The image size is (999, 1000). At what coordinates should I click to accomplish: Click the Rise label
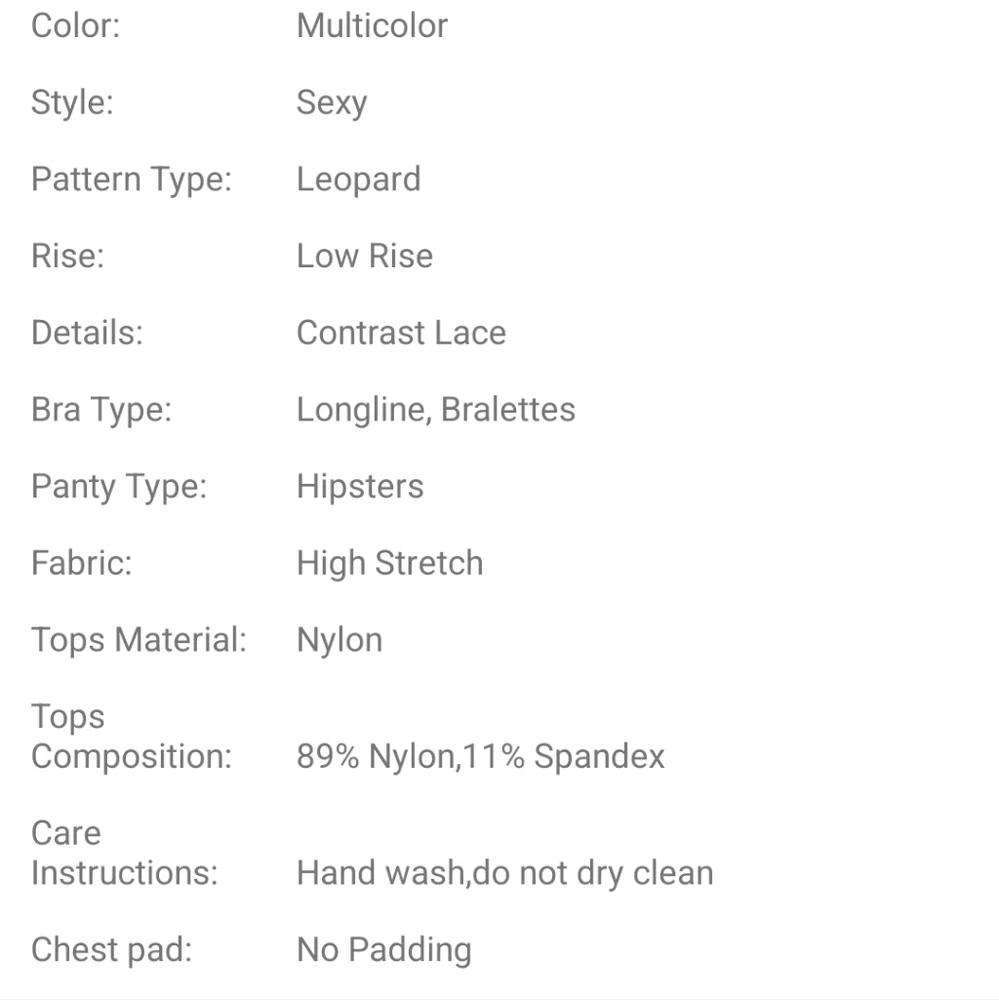click(68, 256)
